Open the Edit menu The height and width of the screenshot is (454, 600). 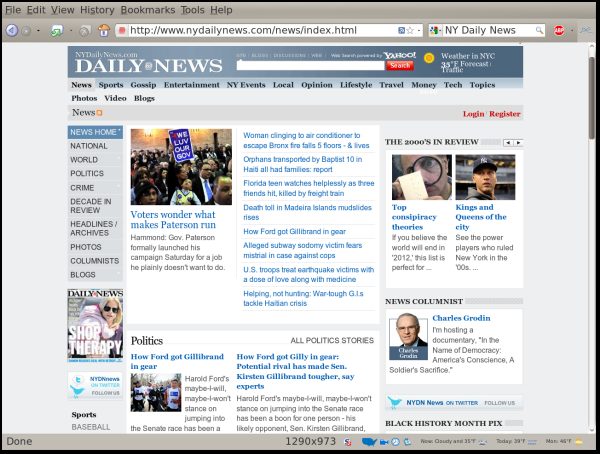[36, 10]
